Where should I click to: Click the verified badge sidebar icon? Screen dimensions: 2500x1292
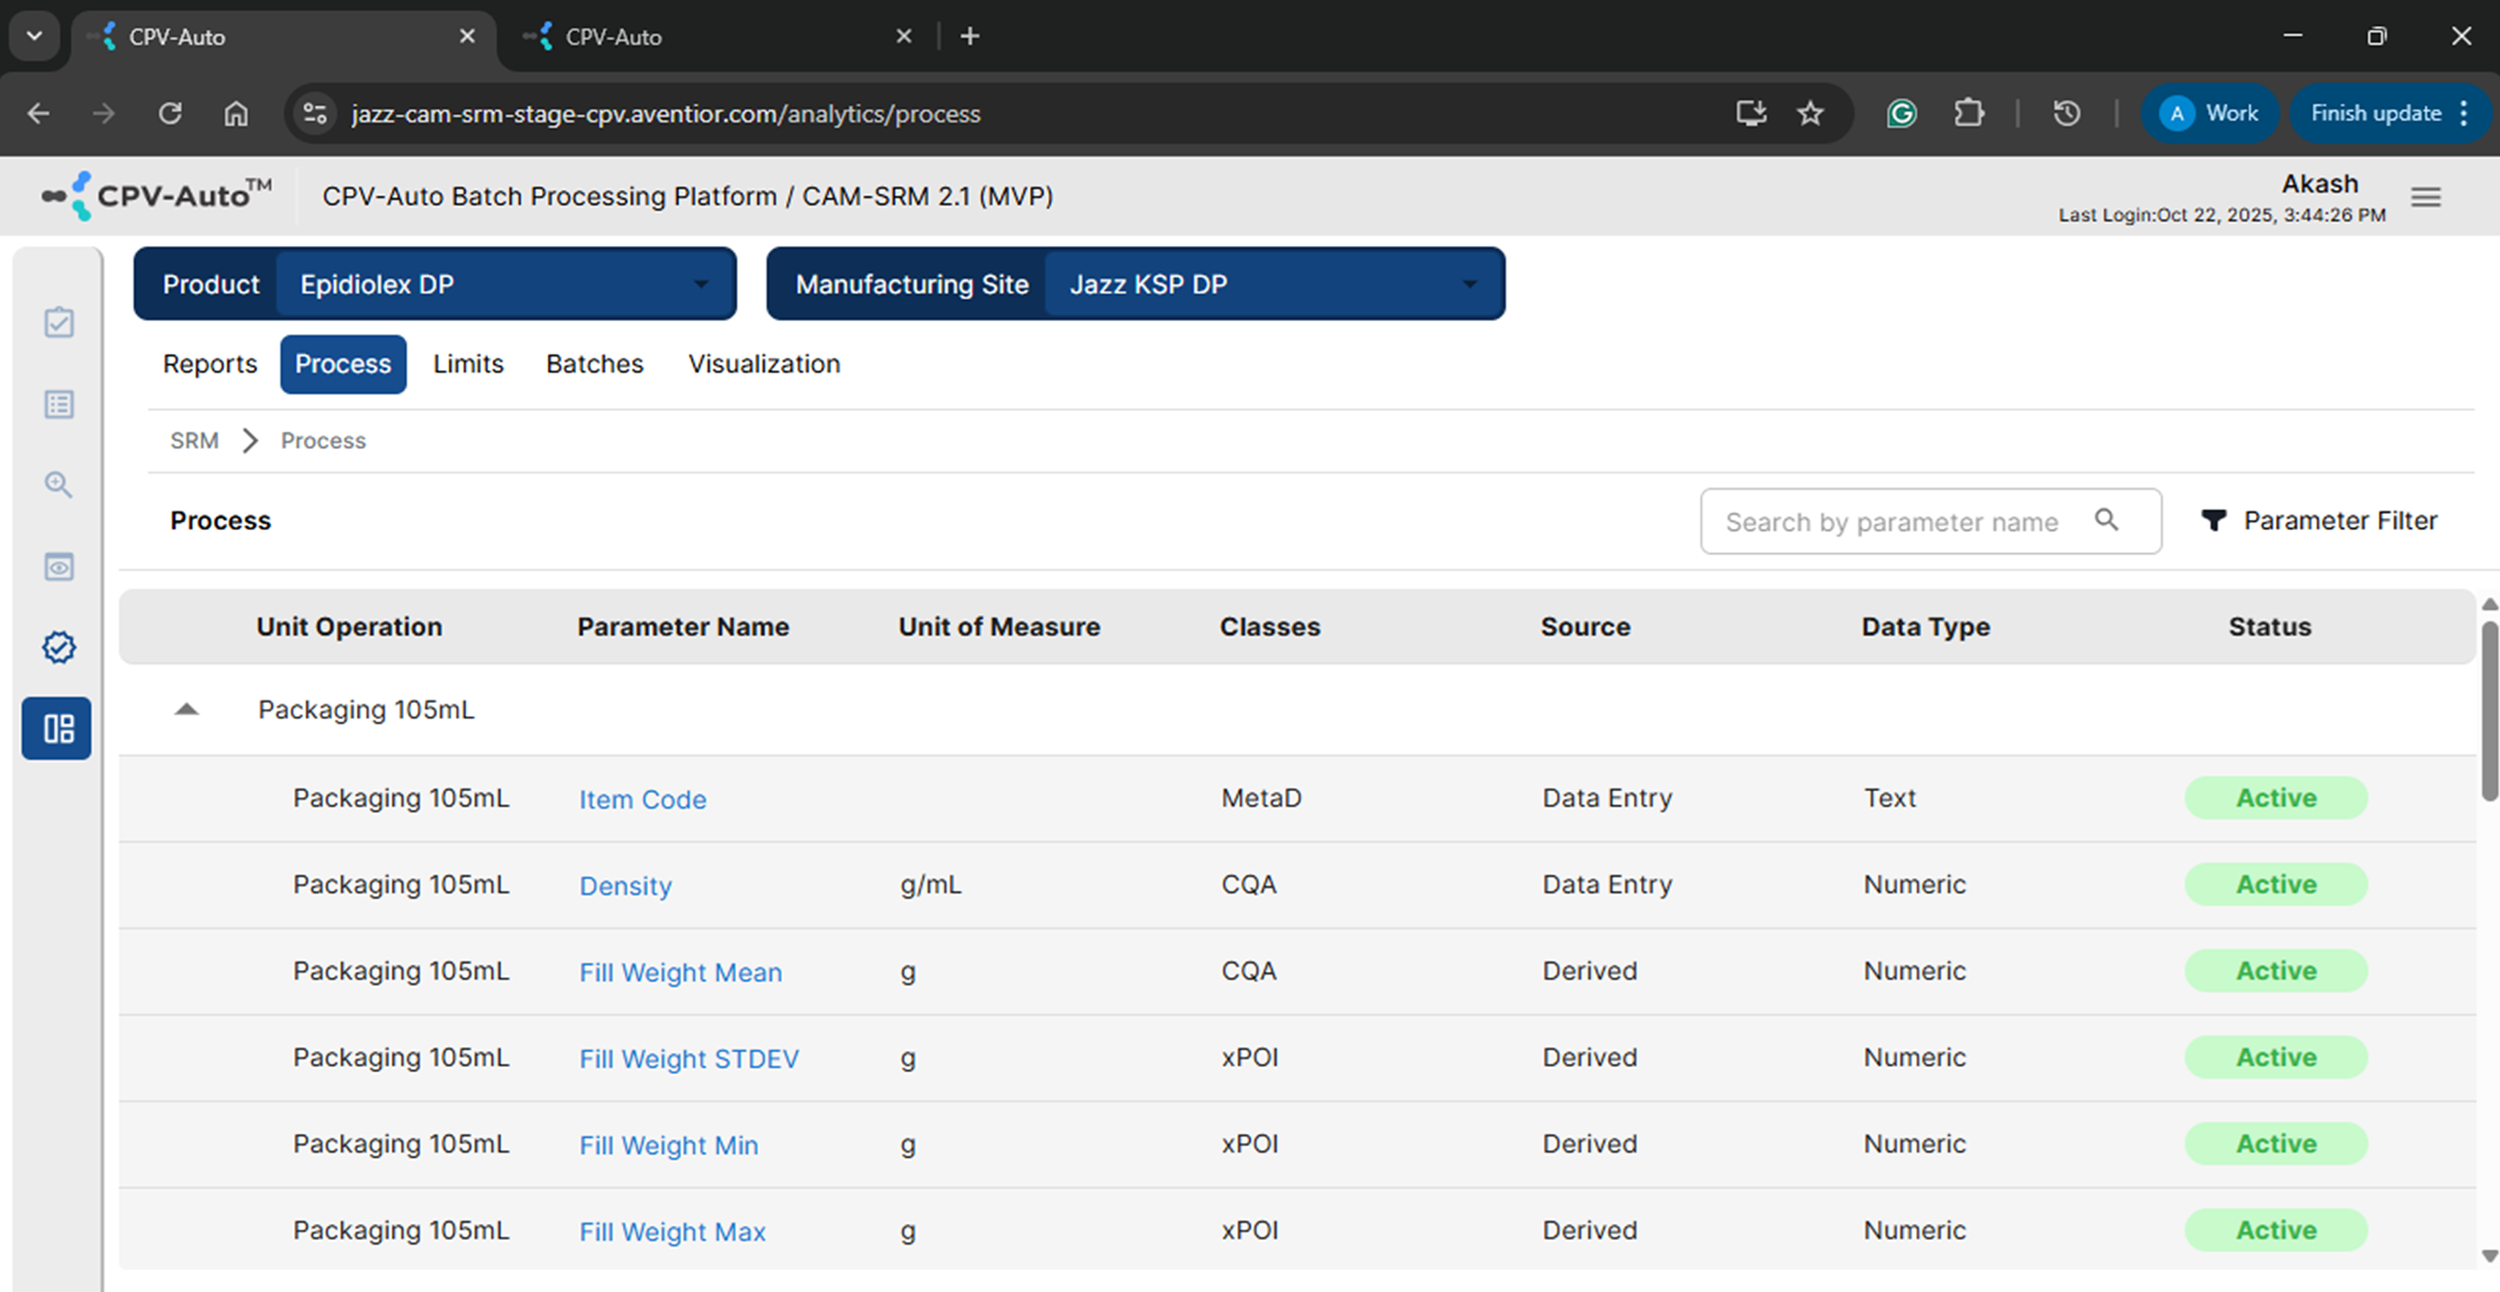(59, 647)
